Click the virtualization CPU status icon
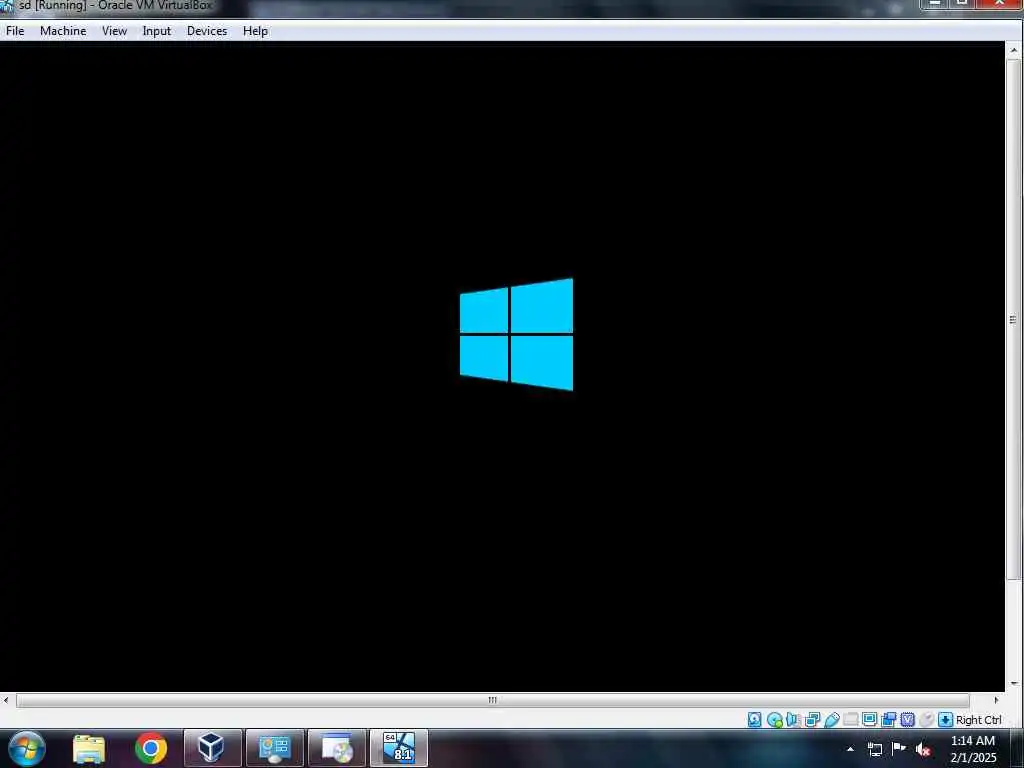 click(908, 720)
